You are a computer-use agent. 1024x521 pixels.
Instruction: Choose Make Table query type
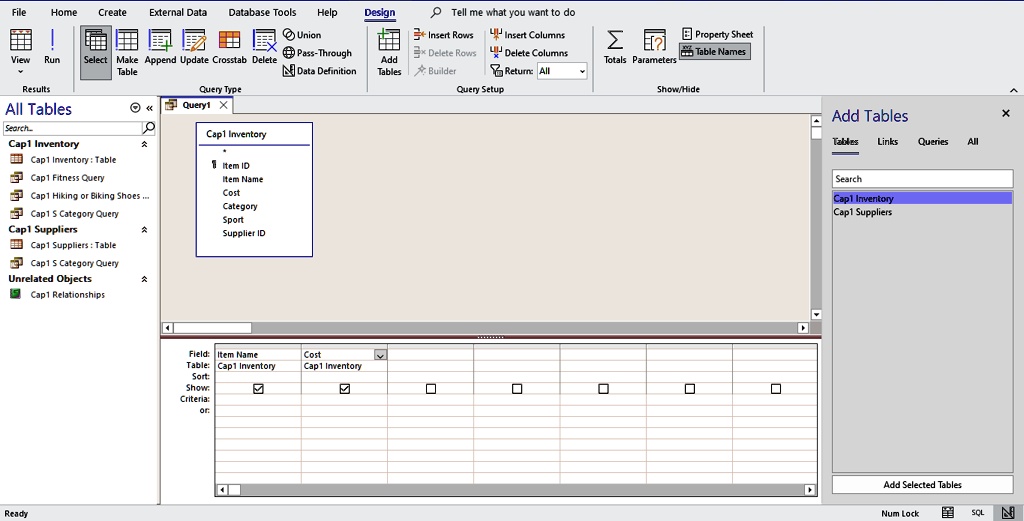coord(127,52)
